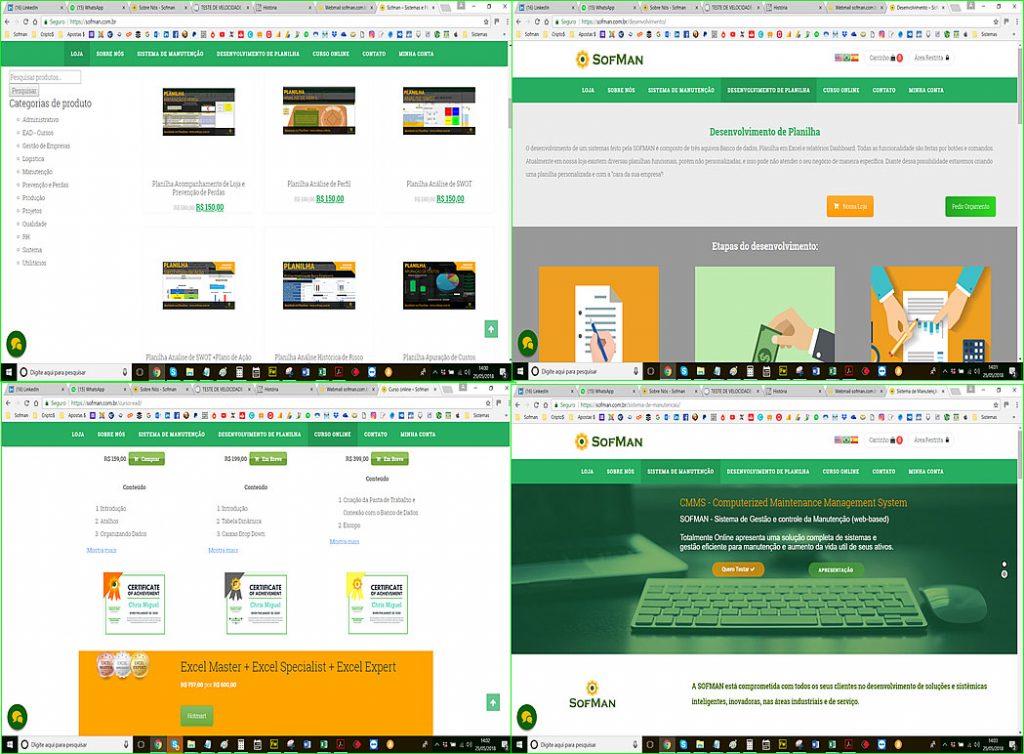
Task: Select LOJA menu in Loja window
Action: click(76, 54)
